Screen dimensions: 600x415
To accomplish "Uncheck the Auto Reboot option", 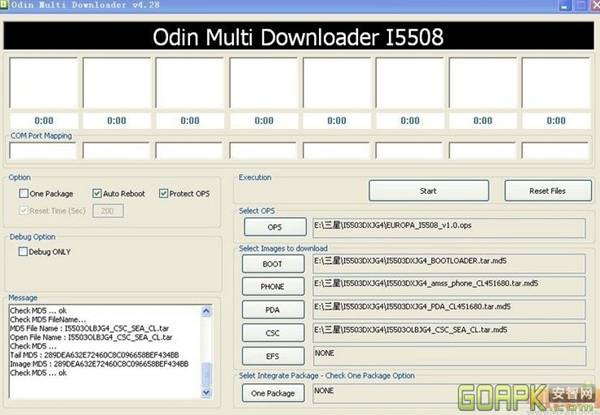I will [x=97, y=194].
